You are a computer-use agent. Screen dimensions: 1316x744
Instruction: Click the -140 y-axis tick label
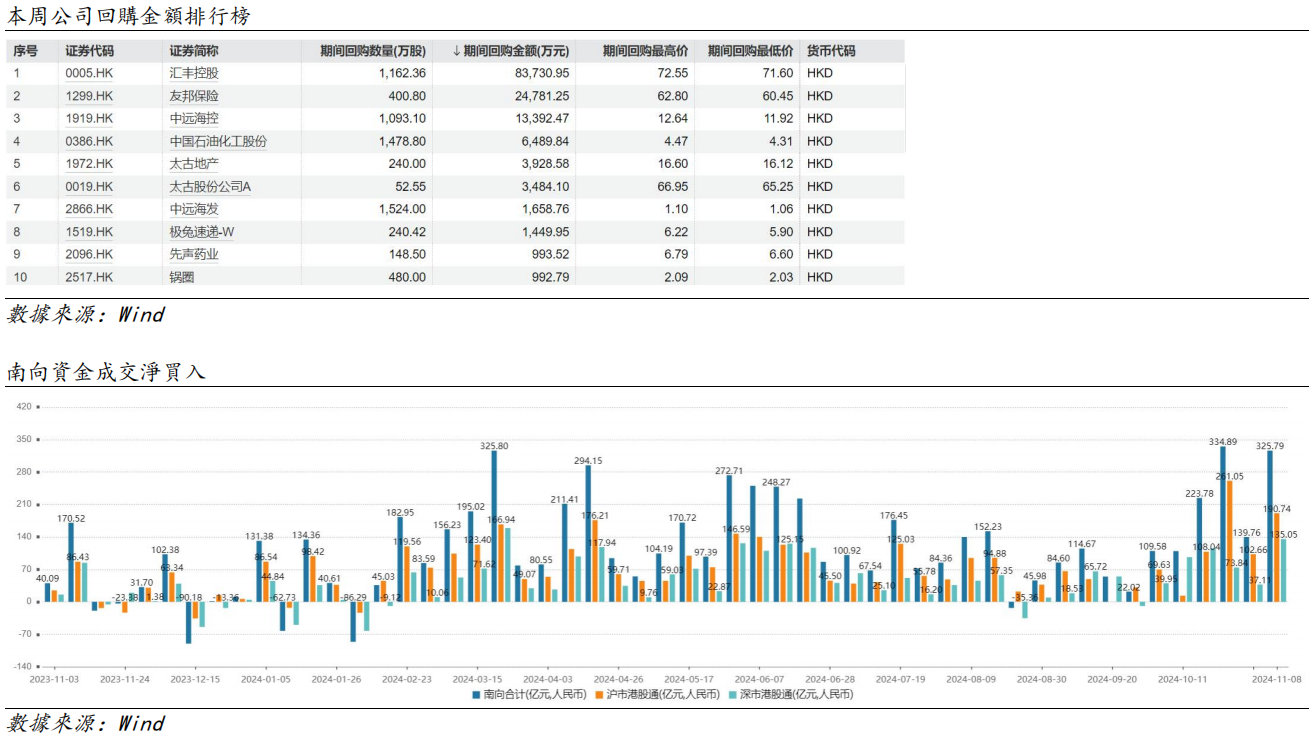click(23, 666)
